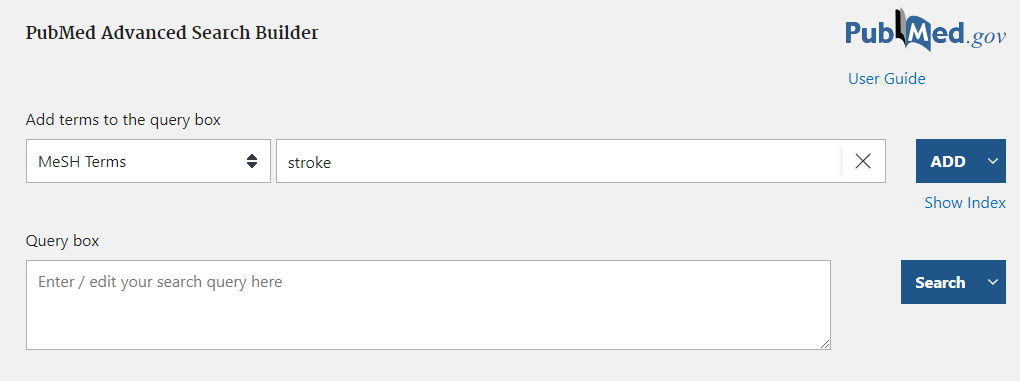Click inside the Query box text area

coord(428,305)
